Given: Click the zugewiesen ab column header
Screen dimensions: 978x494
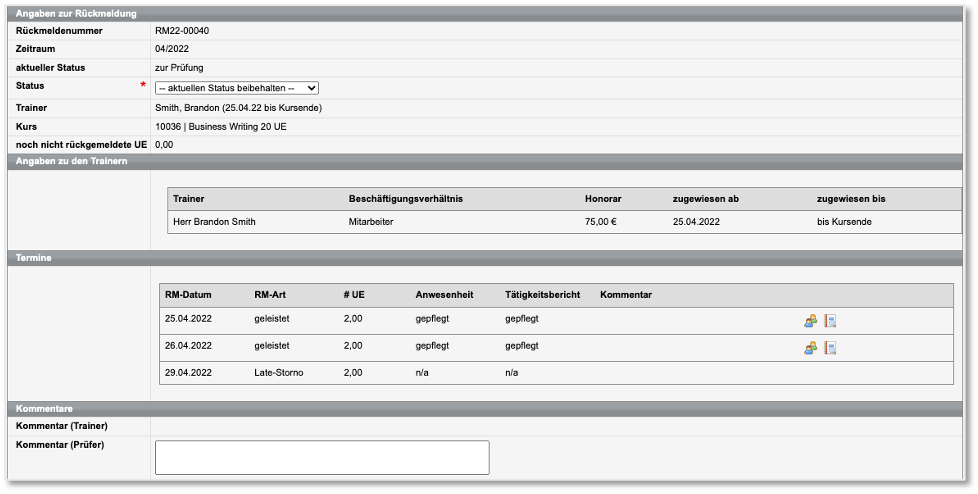Looking at the screenshot, I should [705, 199].
